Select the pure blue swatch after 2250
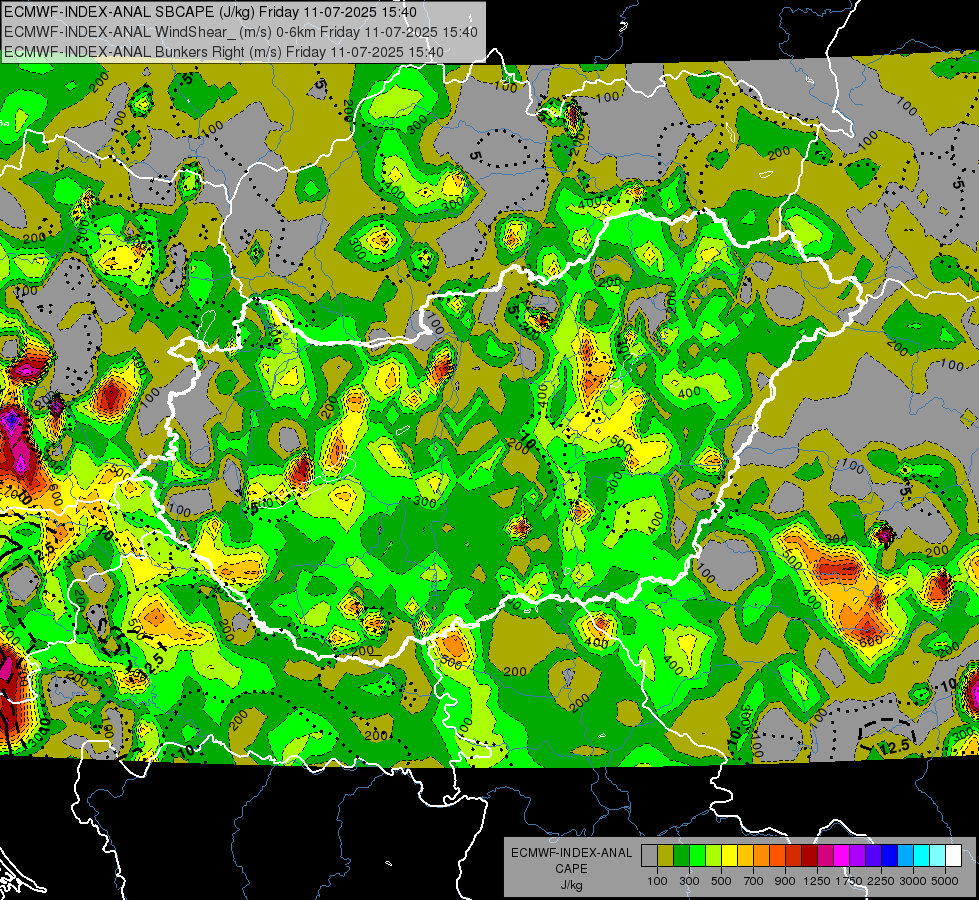Viewport: 979px width, 900px height. coord(890,856)
